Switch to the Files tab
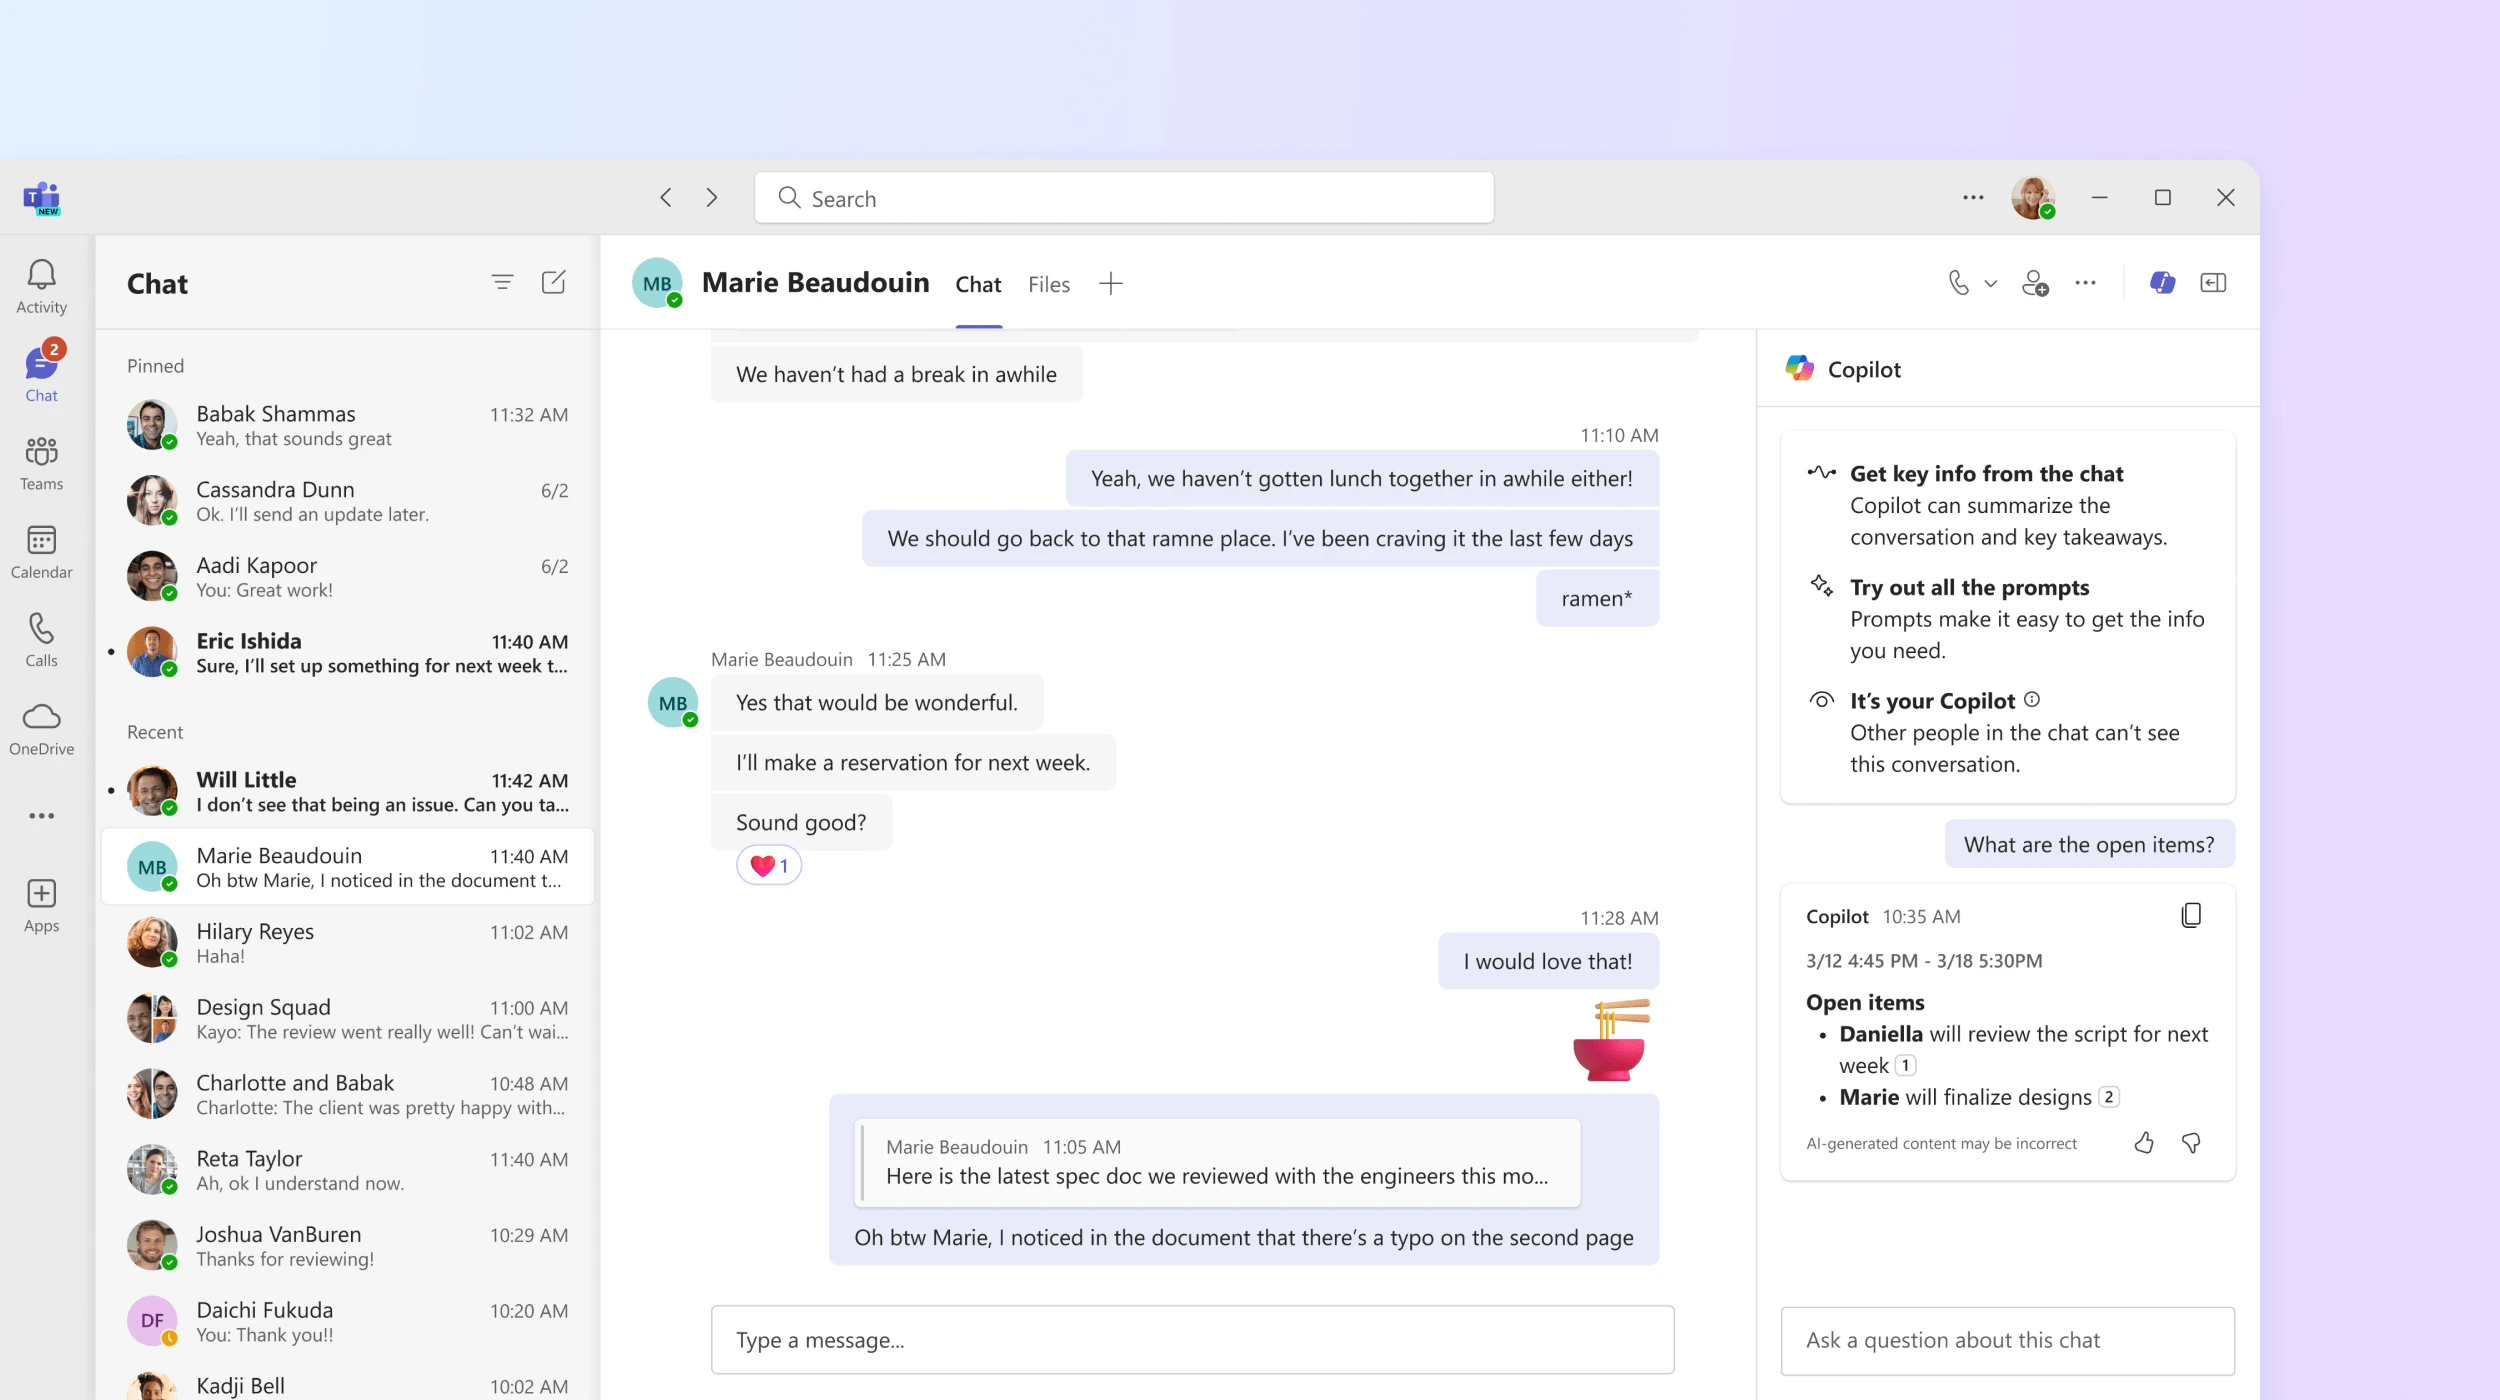Viewport: 2500px width, 1400px height. click(x=1048, y=285)
